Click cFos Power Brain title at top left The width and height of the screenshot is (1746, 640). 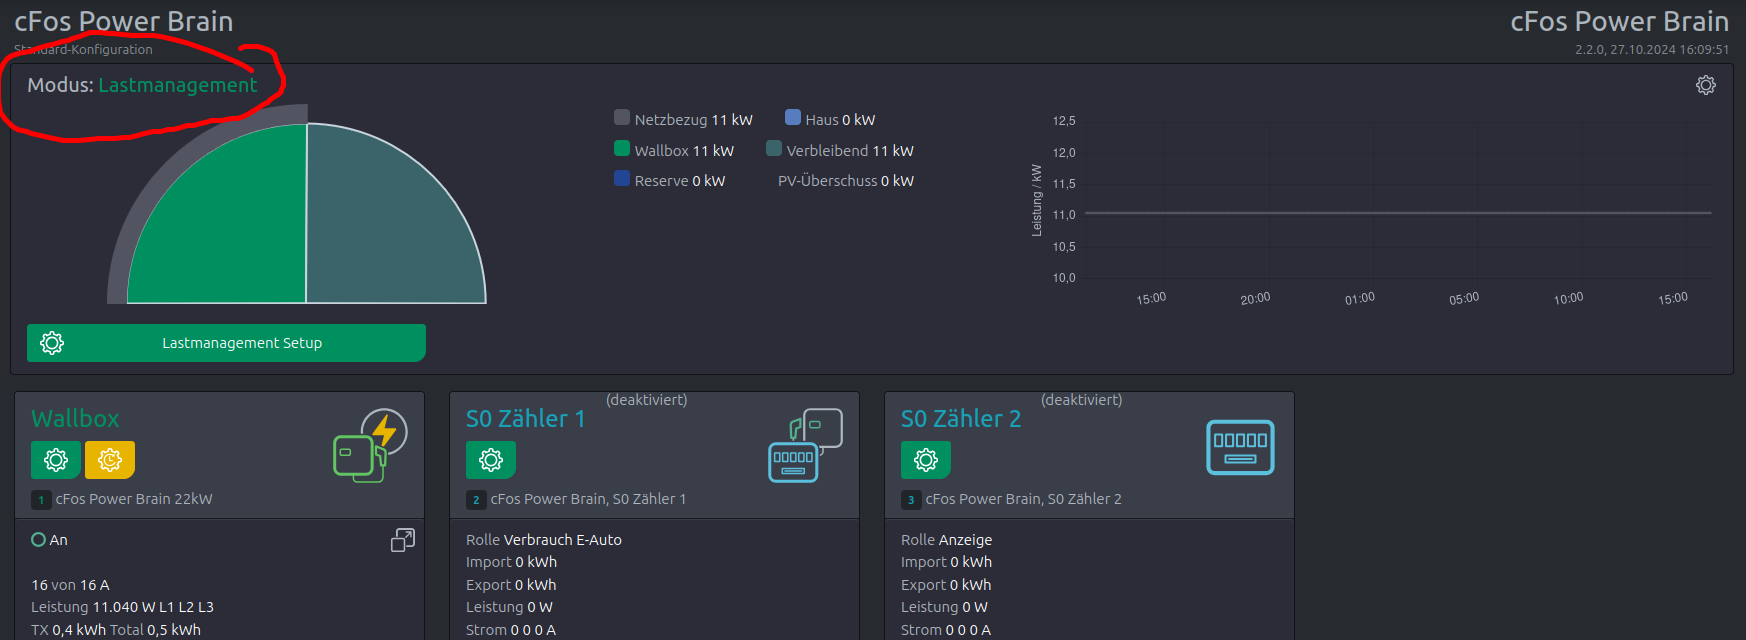click(x=124, y=21)
